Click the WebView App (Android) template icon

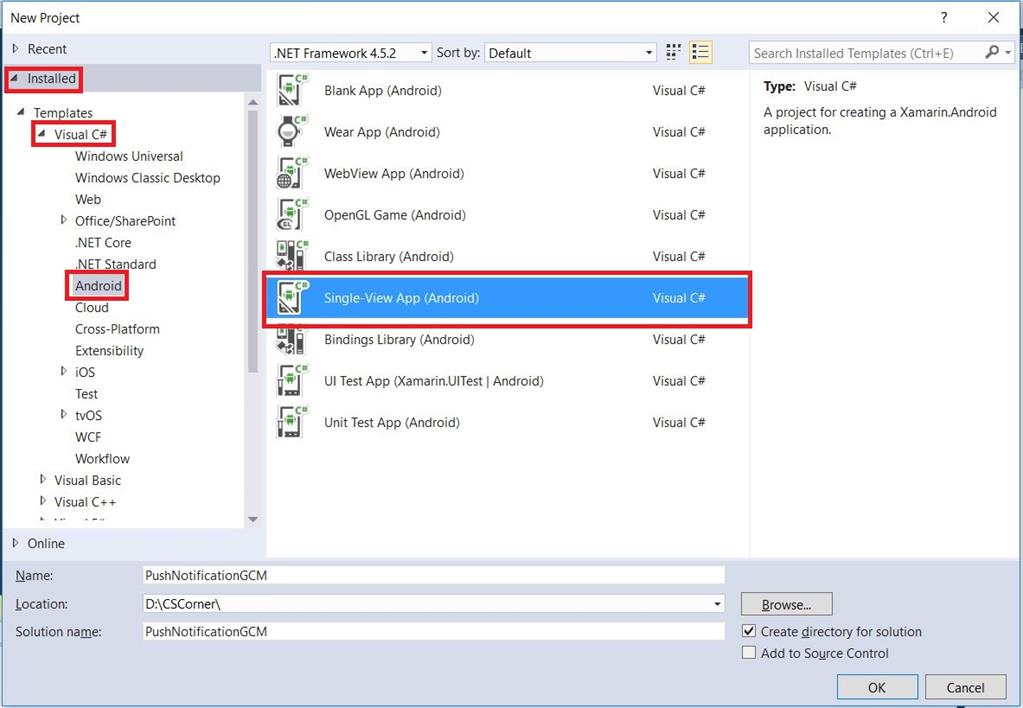(292, 174)
